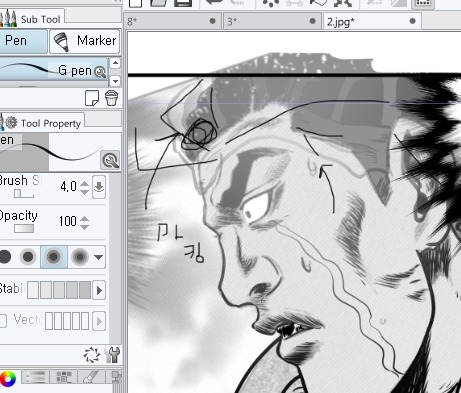Expand vector magnet settings arrow
The image size is (461, 393).
coord(99,321)
